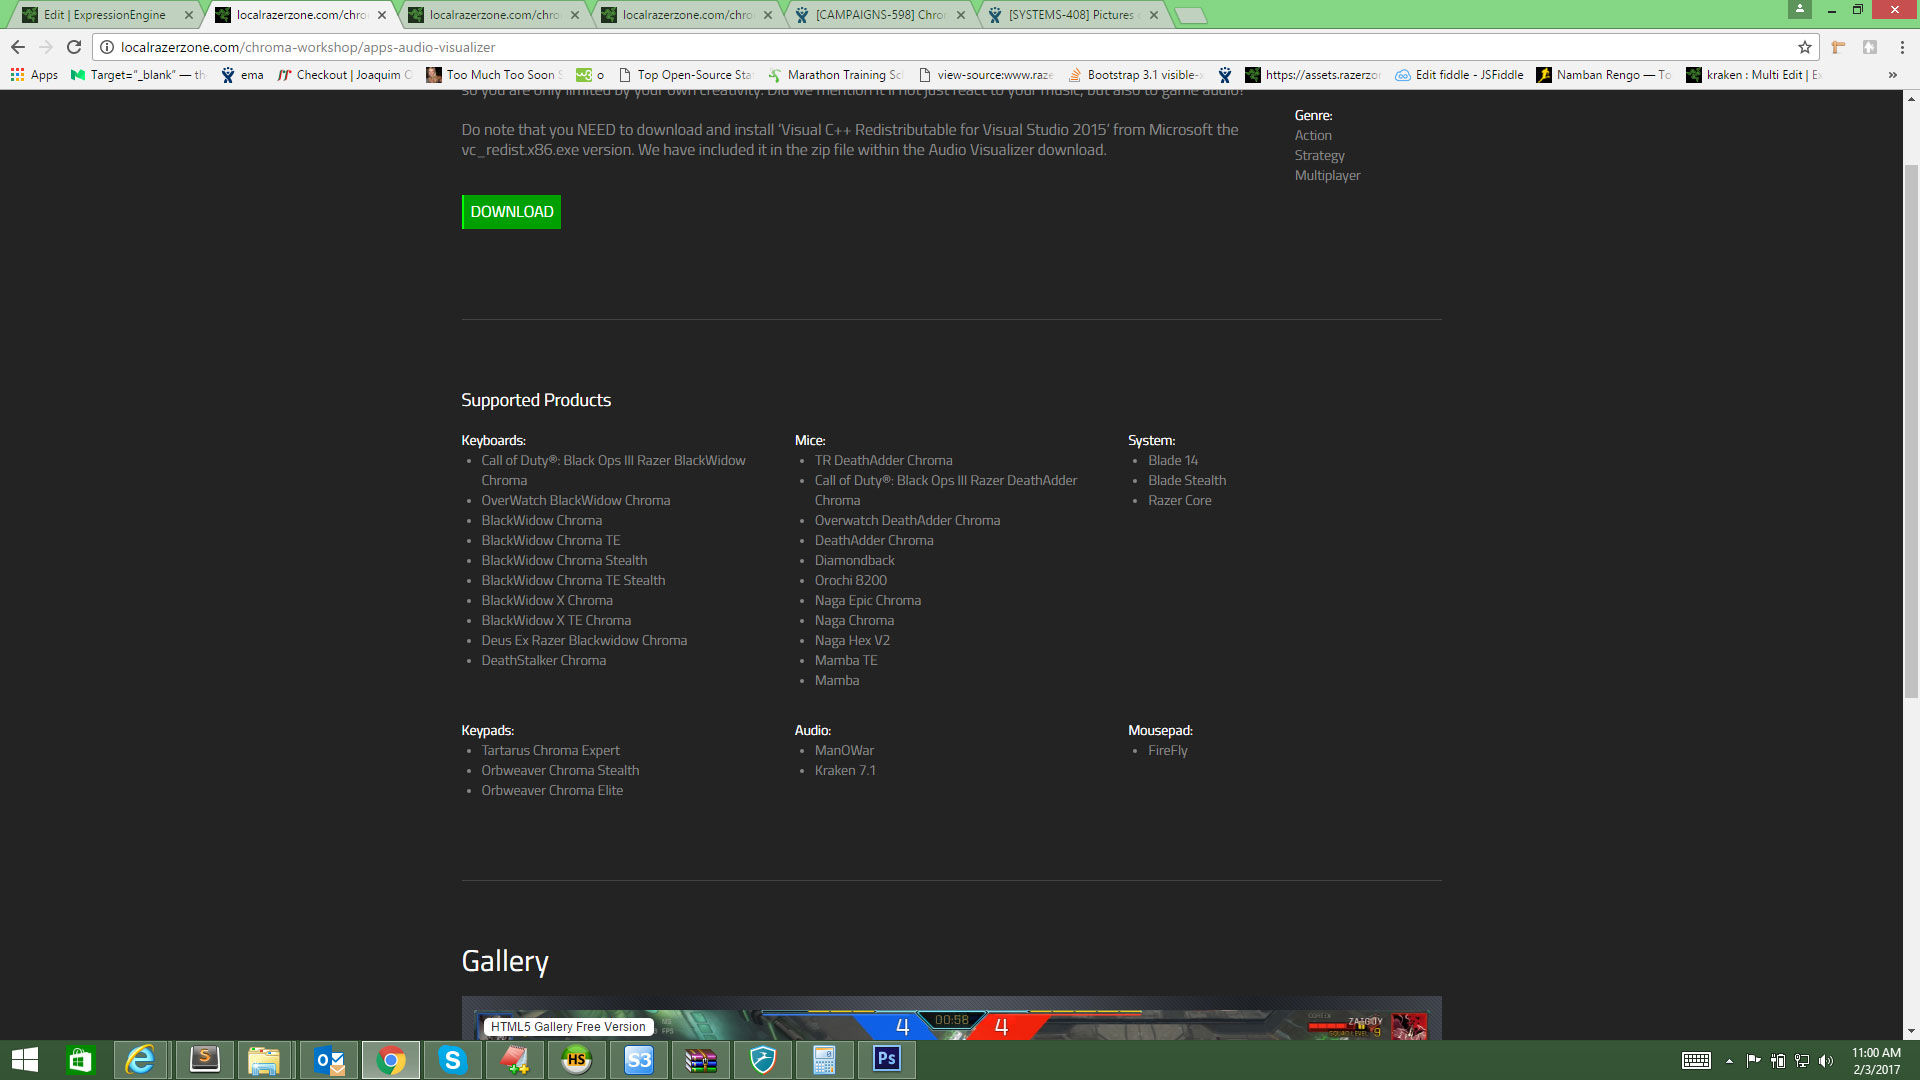Click the scrollbar down arrow
Screen dimensions: 1920x1080
(x=1911, y=1031)
